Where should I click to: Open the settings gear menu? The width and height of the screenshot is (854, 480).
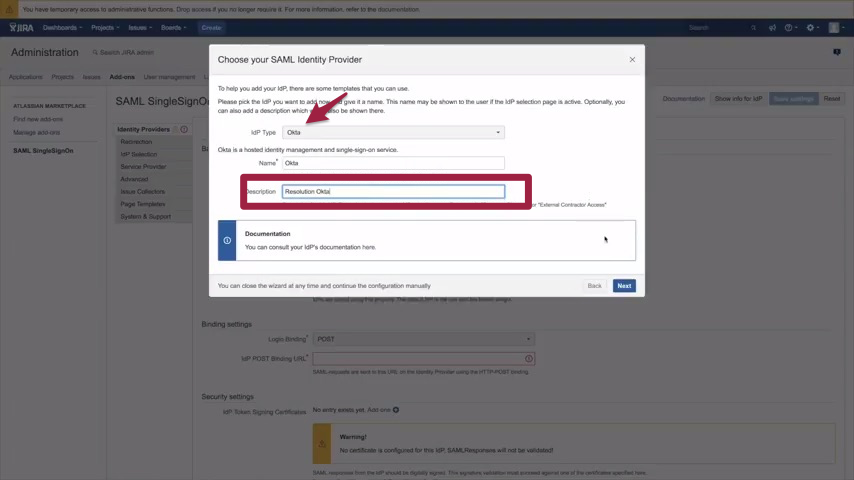tap(813, 28)
